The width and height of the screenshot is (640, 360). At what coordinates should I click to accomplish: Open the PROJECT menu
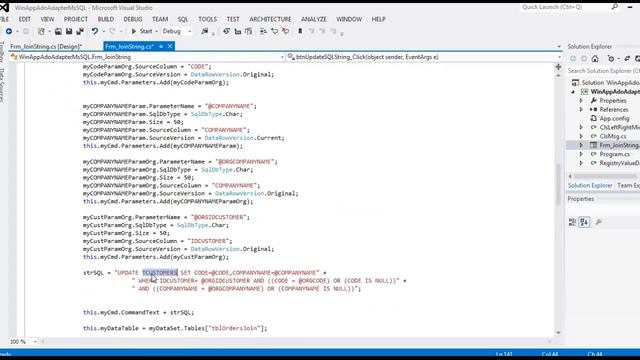(x=76, y=19)
